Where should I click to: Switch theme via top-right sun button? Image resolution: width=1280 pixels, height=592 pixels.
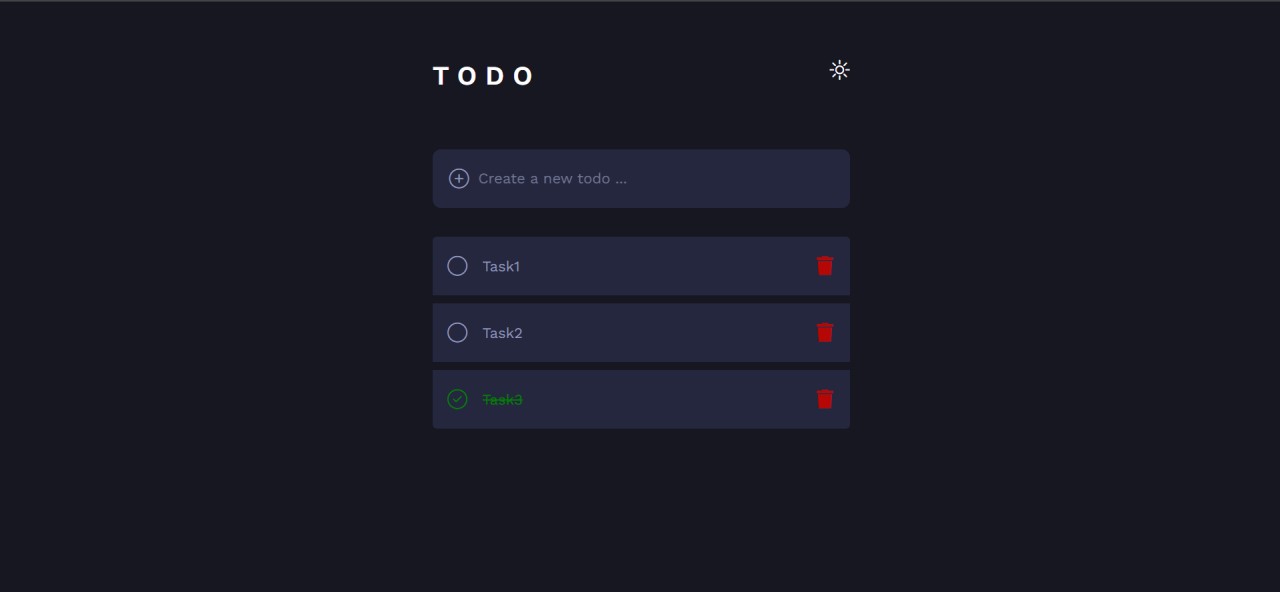[840, 70]
